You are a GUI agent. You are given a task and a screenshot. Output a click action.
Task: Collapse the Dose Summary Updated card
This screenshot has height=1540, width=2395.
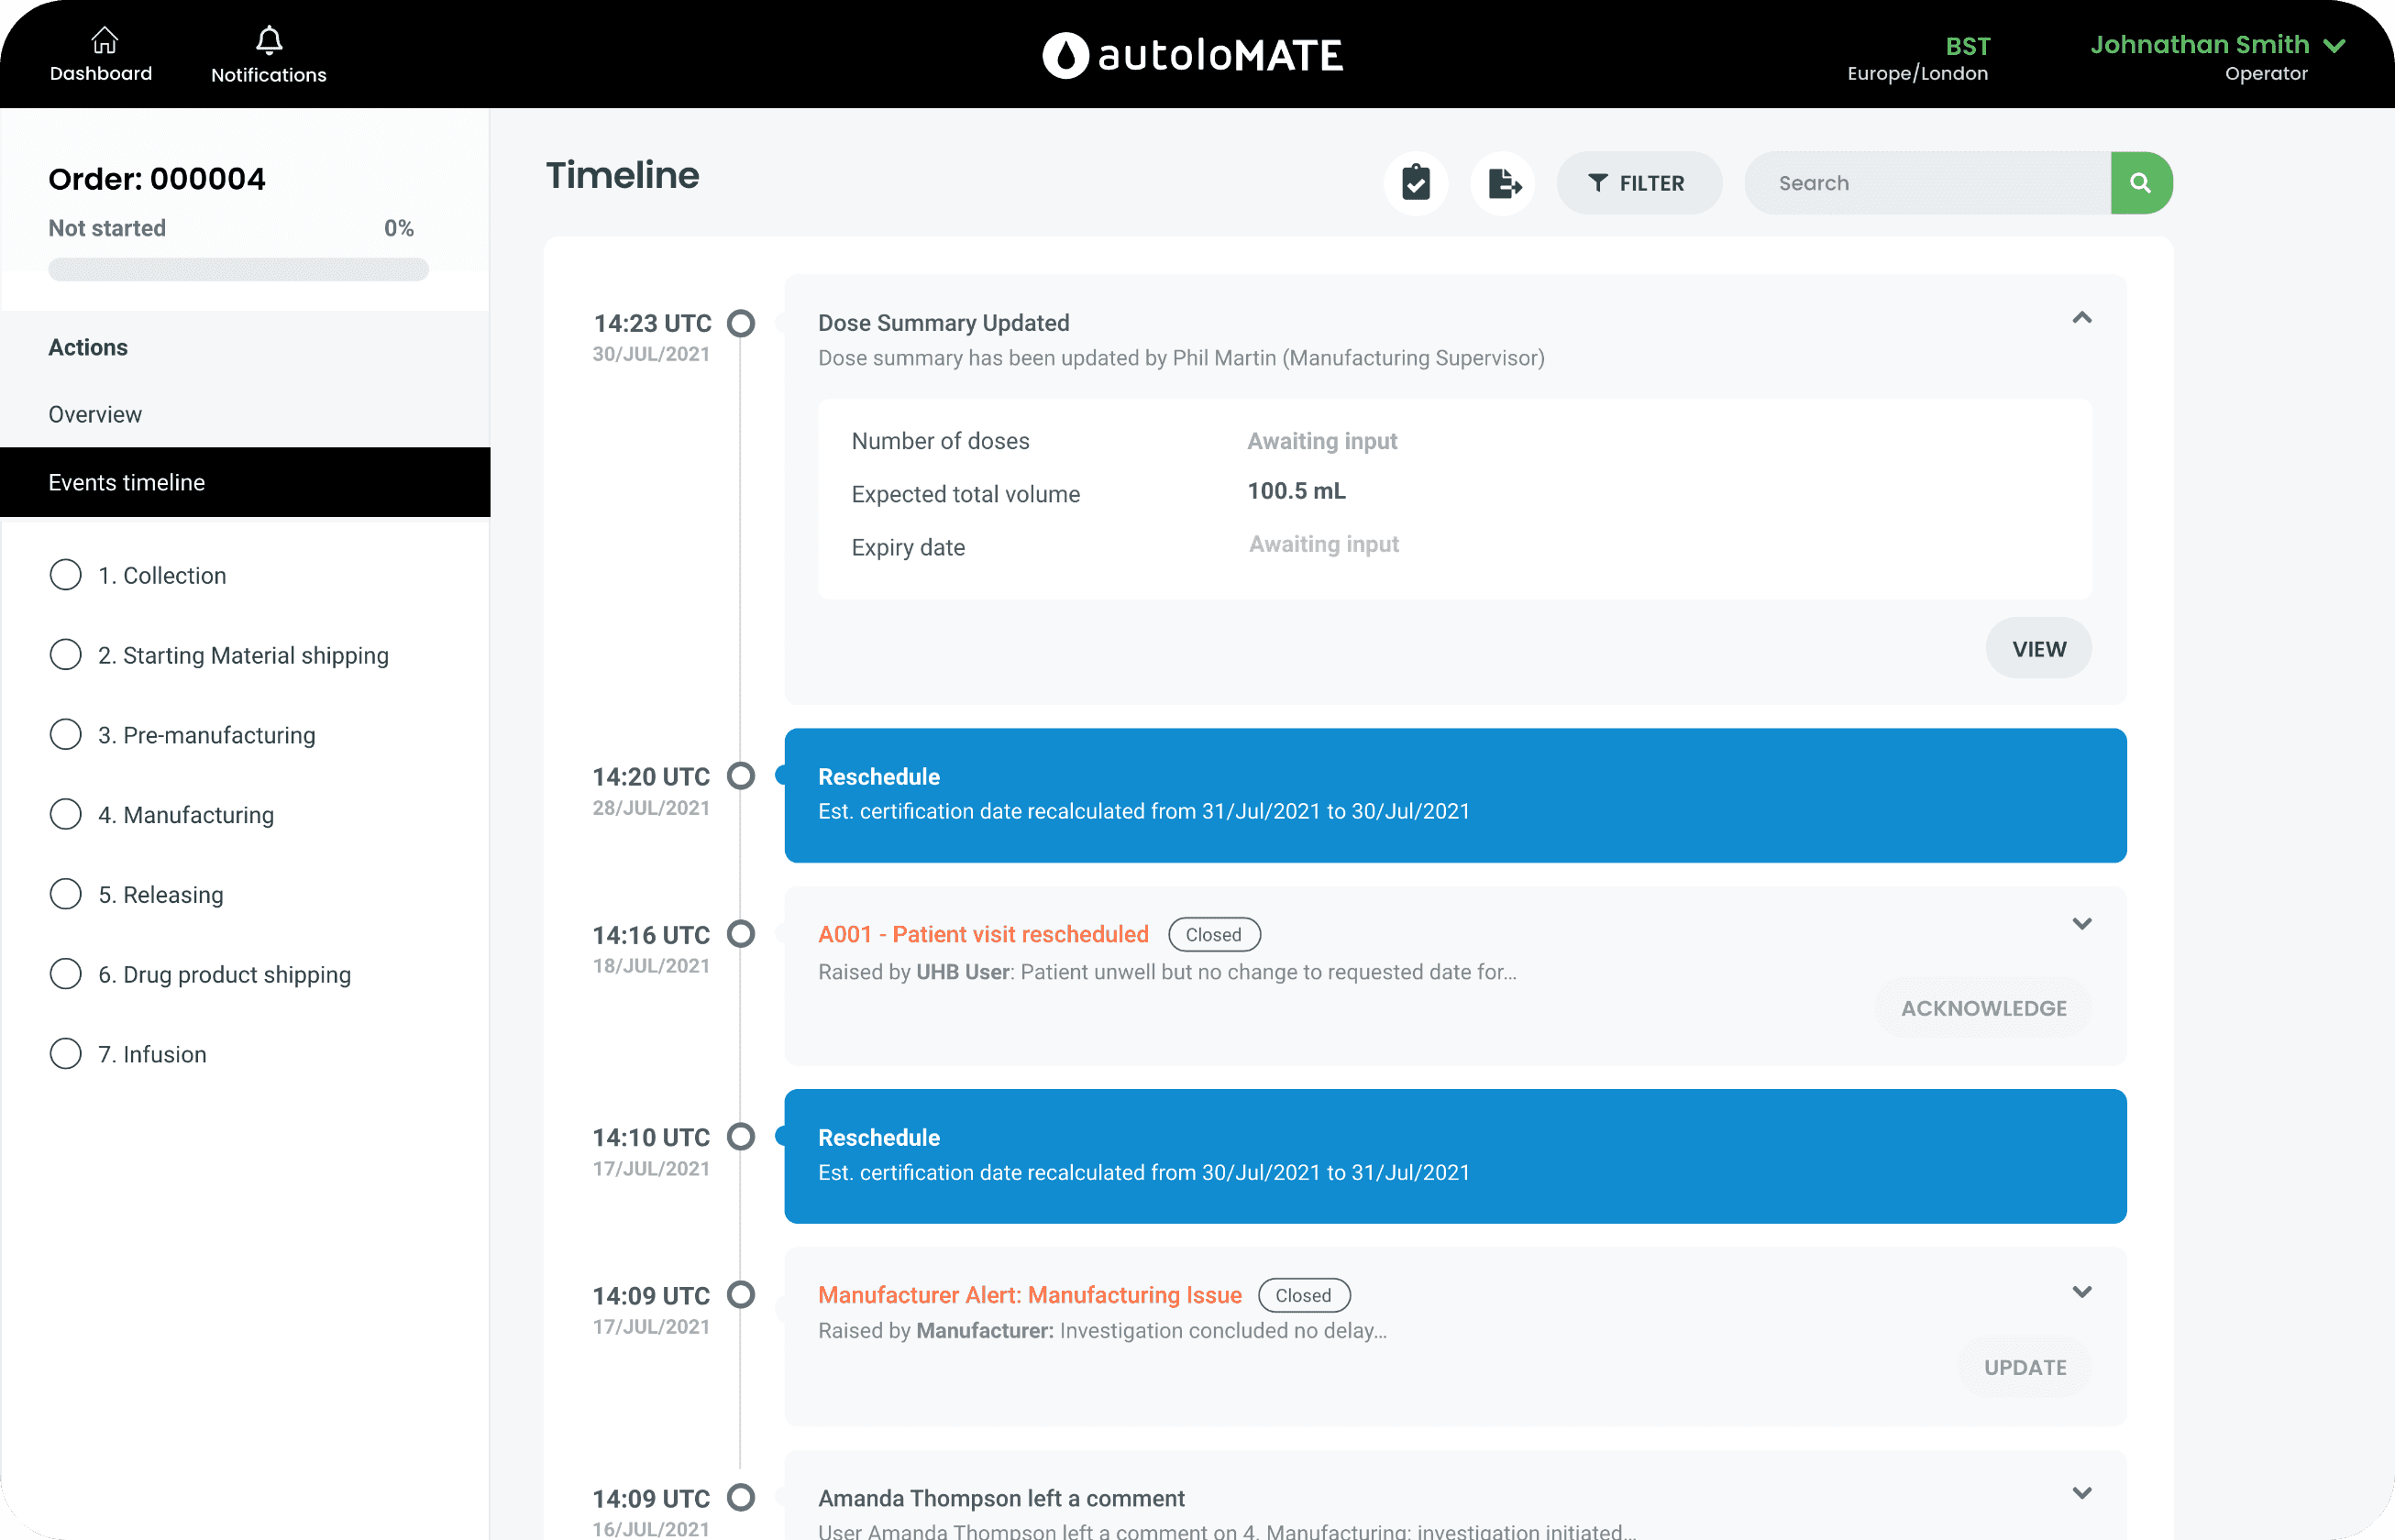click(x=2081, y=318)
